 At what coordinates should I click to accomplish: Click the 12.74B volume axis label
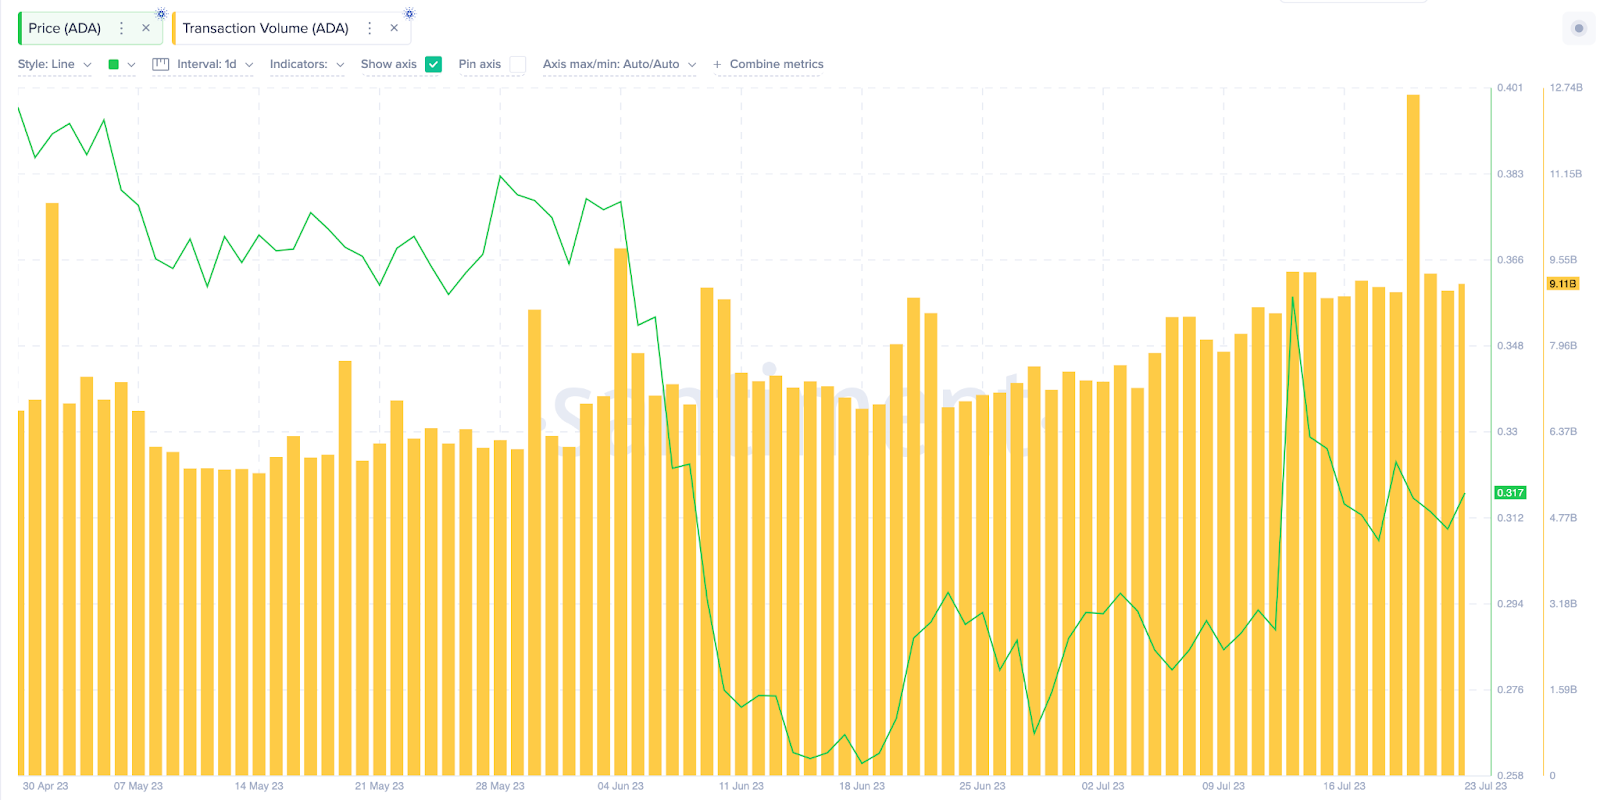[1566, 88]
